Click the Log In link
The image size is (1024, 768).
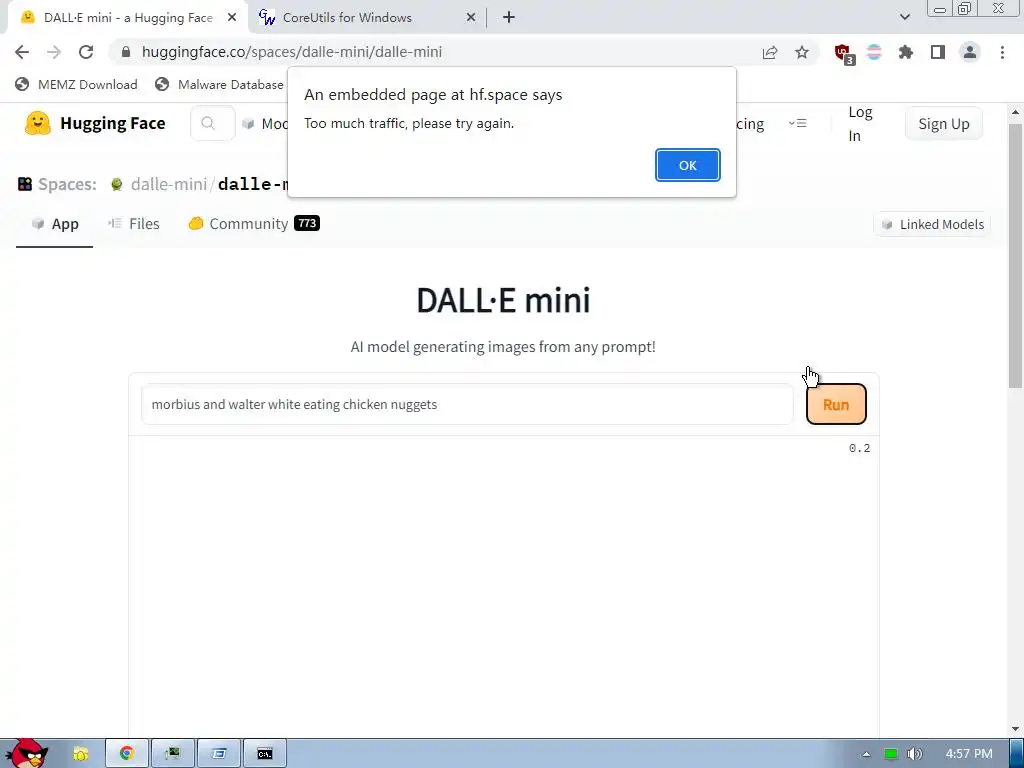click(860, 123)
